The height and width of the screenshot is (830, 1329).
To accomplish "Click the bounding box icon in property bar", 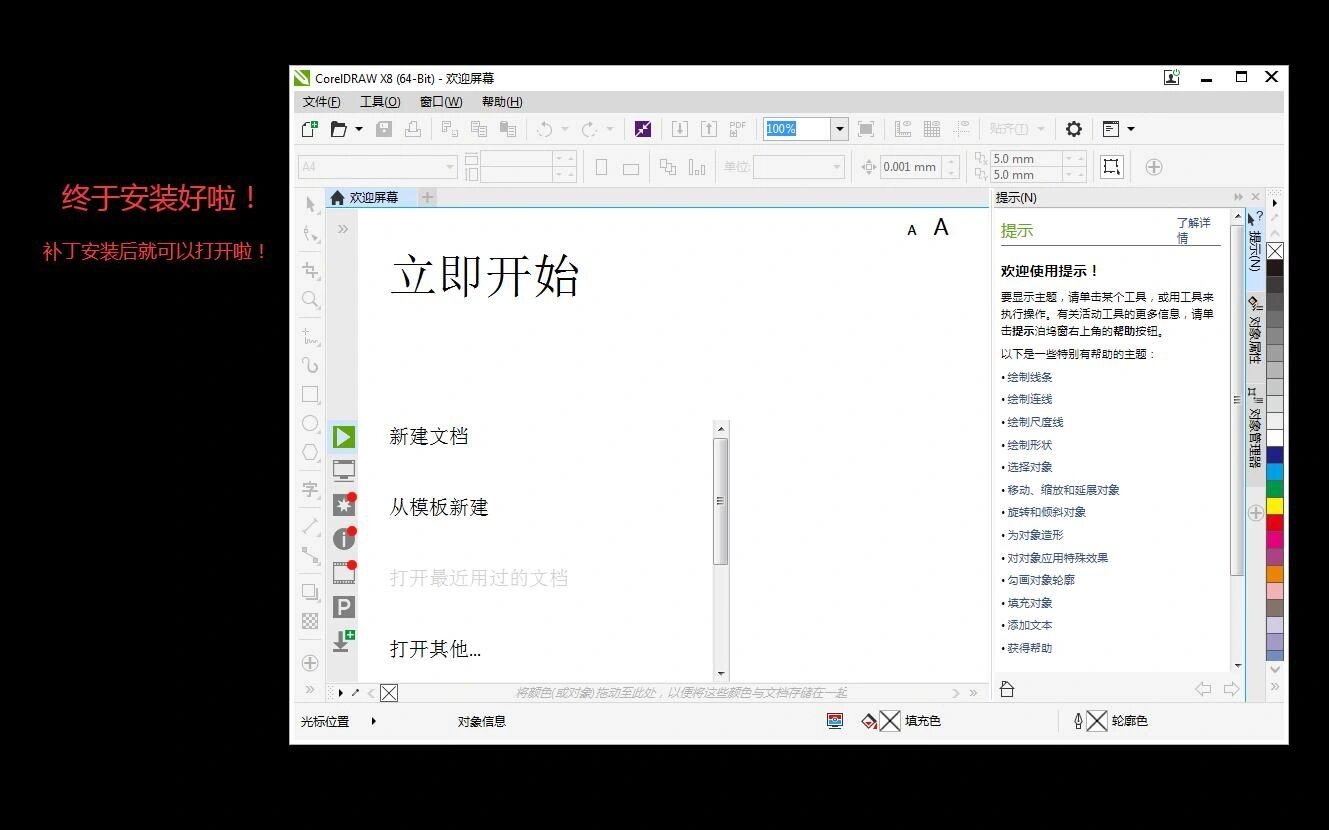I will [1112, 167].
